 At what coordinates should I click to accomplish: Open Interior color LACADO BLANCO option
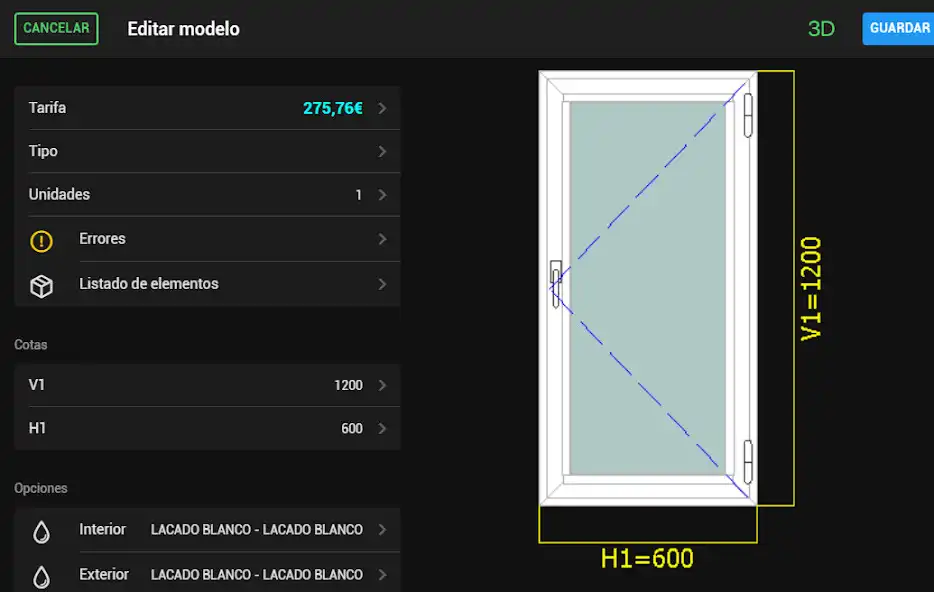click(x=256, y=530)
